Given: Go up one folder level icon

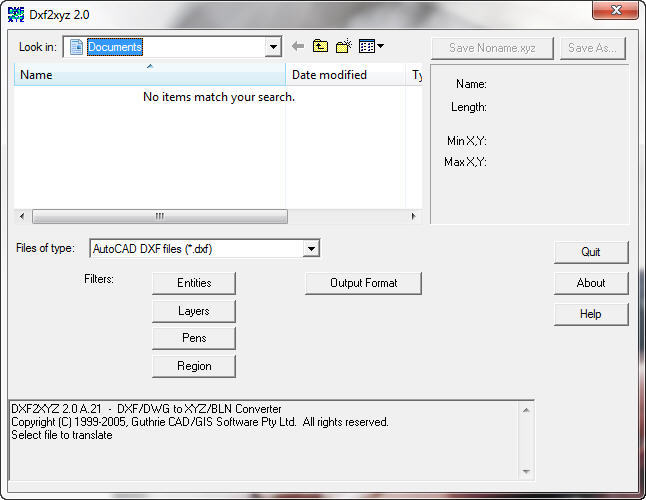Looking at the screenshot, I should [321, 46].
